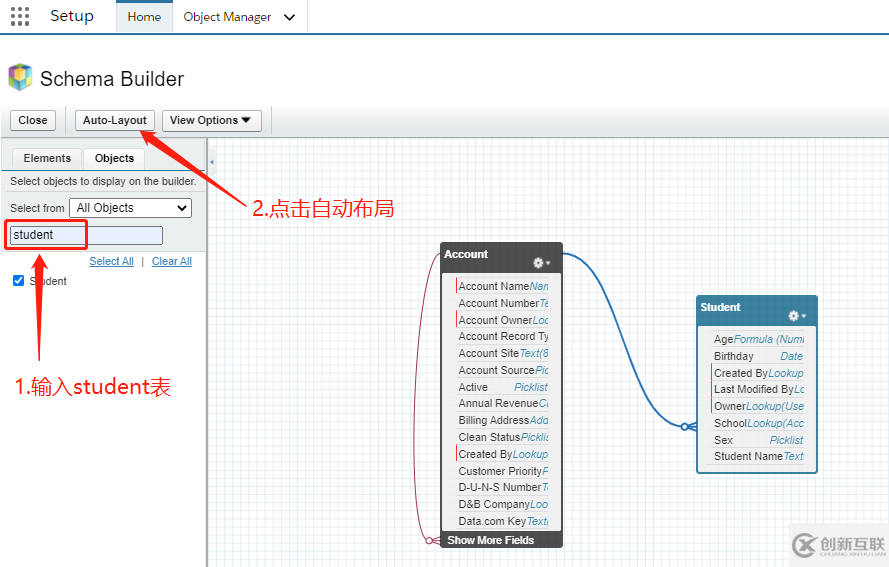Open the App Launcher dots icon
Viewport: 889px width, 567px height.
pos(20,16)
